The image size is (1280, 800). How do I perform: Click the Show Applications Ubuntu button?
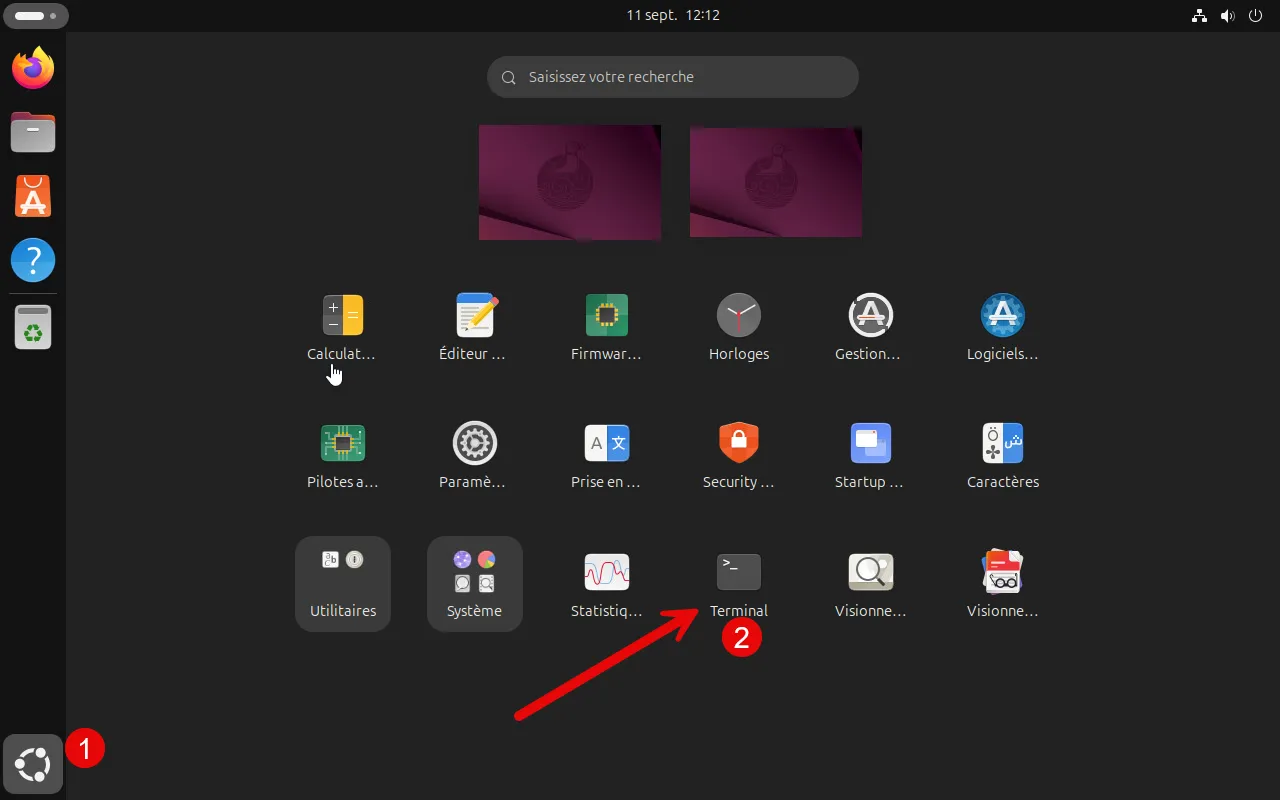(33, 765)
